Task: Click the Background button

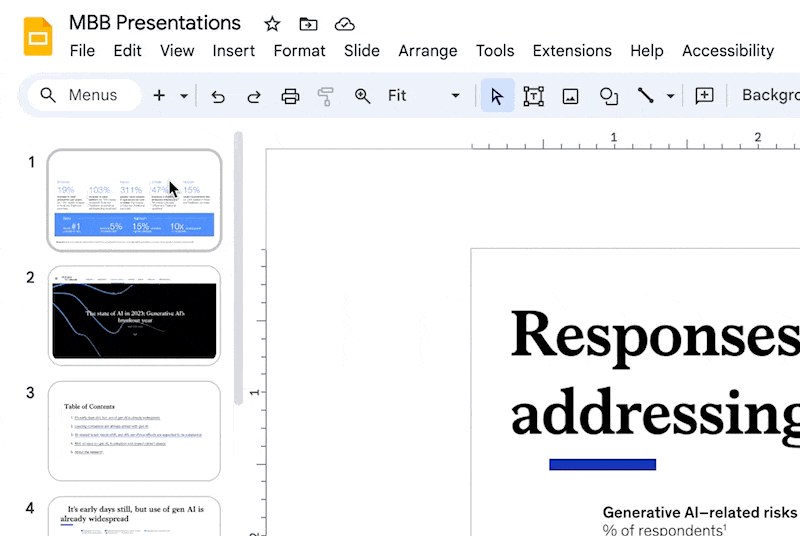Action: (x=770, y=95)
